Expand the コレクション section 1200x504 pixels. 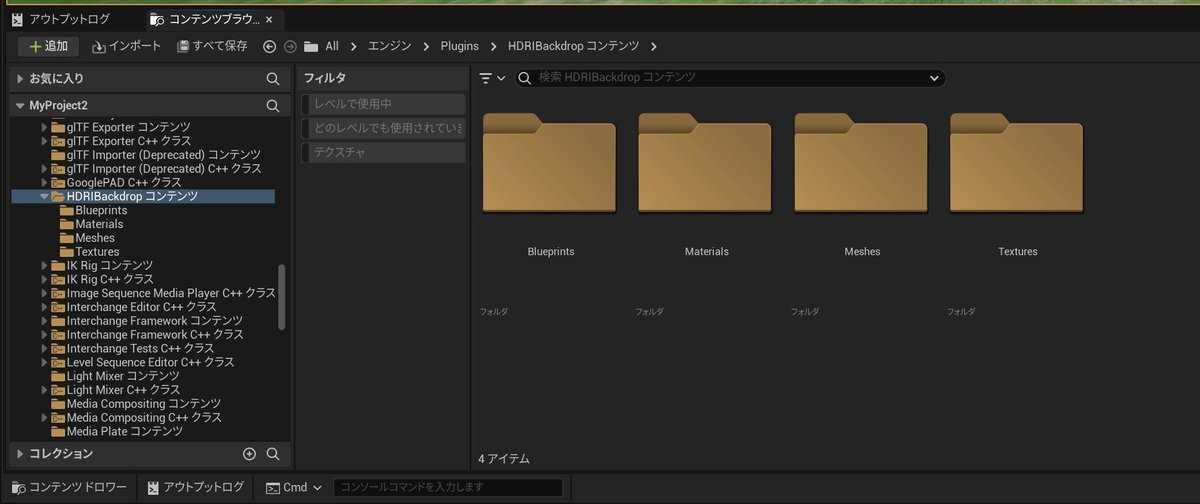pyautogui.click(x=20, y=454)
